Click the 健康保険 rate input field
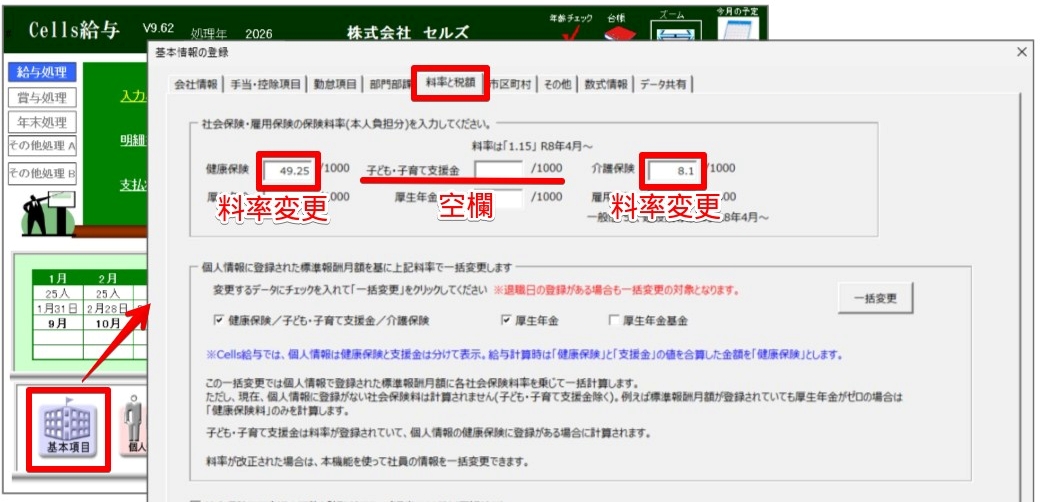The height and width of the screenshot is (502, 1046). coord(289,170)
